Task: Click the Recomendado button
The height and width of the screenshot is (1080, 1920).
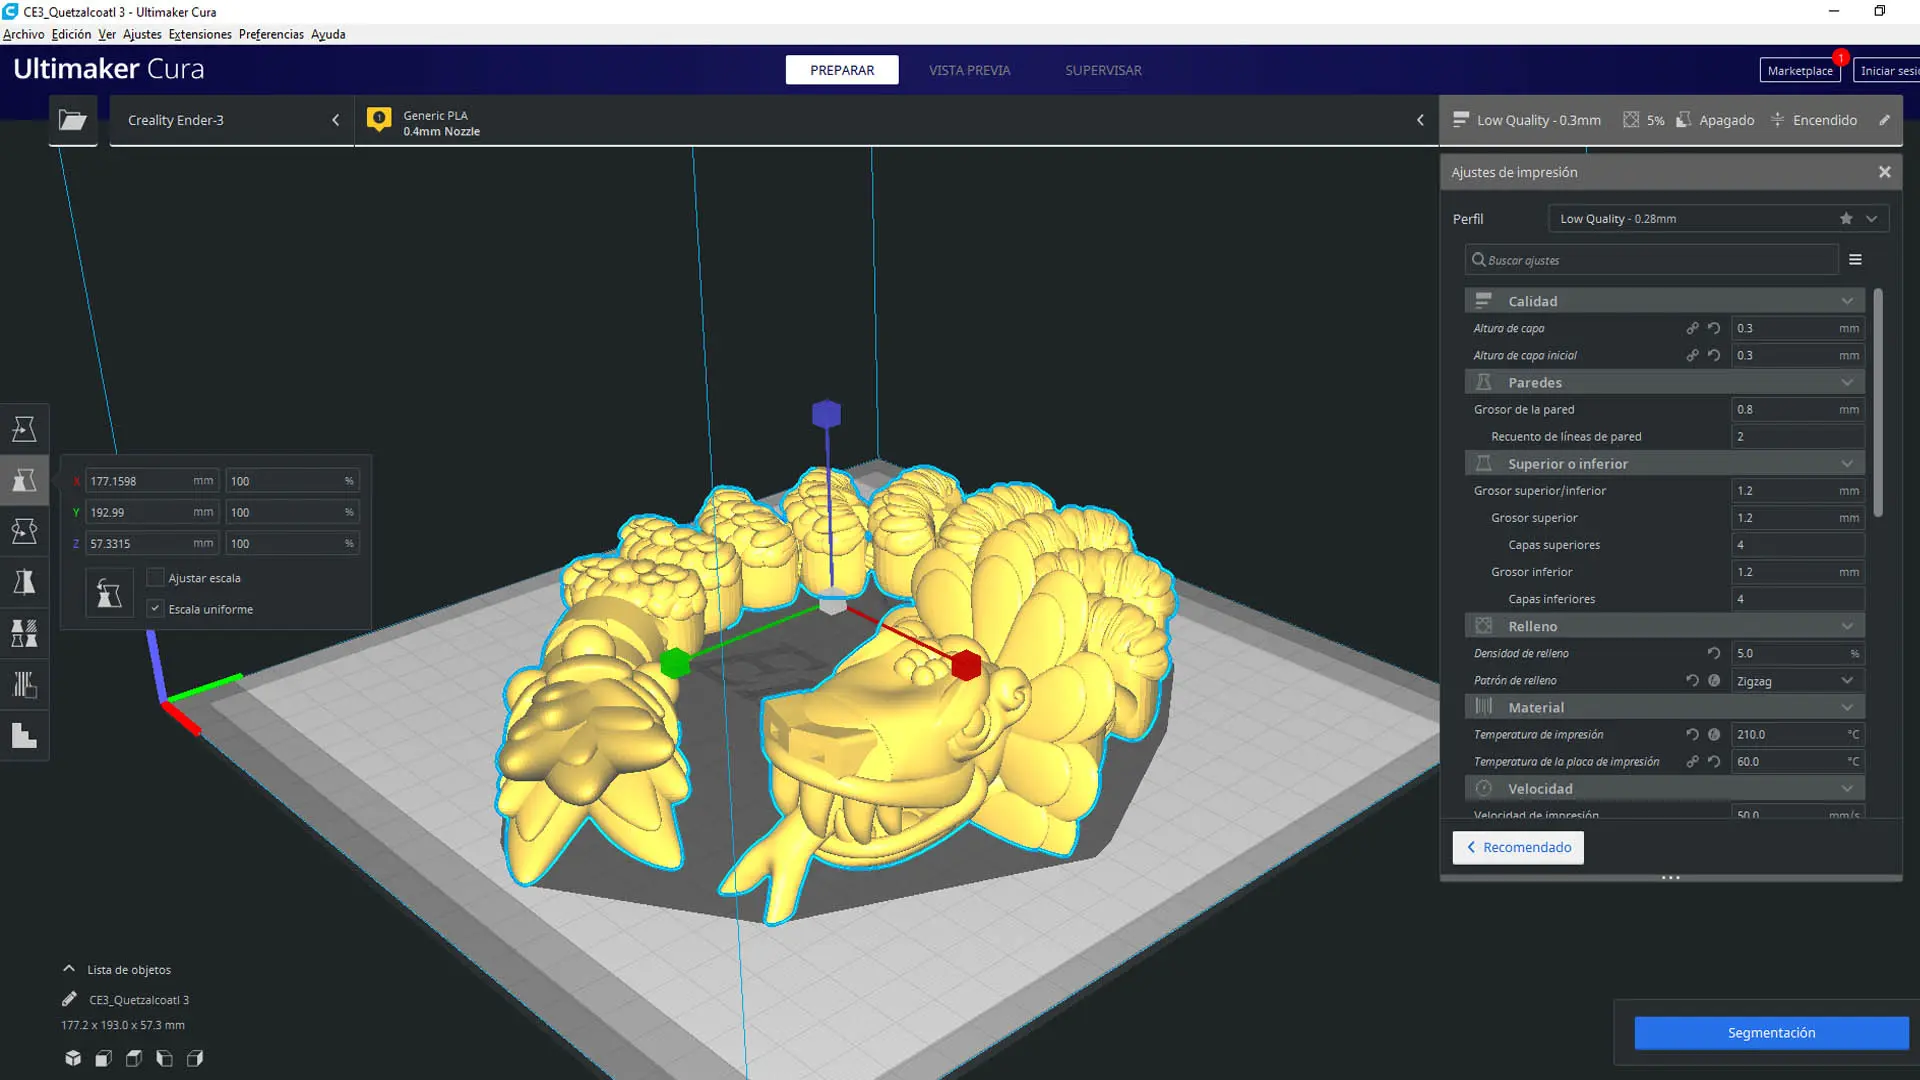Action: (x=1518, y=847)
